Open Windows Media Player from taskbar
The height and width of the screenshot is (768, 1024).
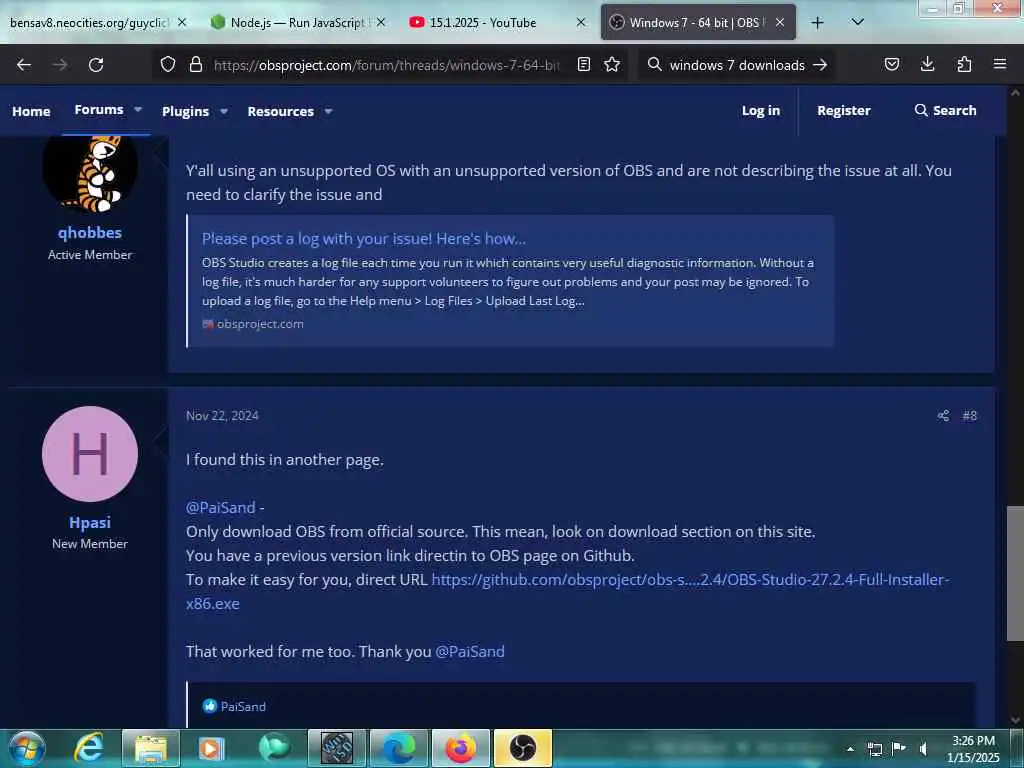tap(212, 748)
